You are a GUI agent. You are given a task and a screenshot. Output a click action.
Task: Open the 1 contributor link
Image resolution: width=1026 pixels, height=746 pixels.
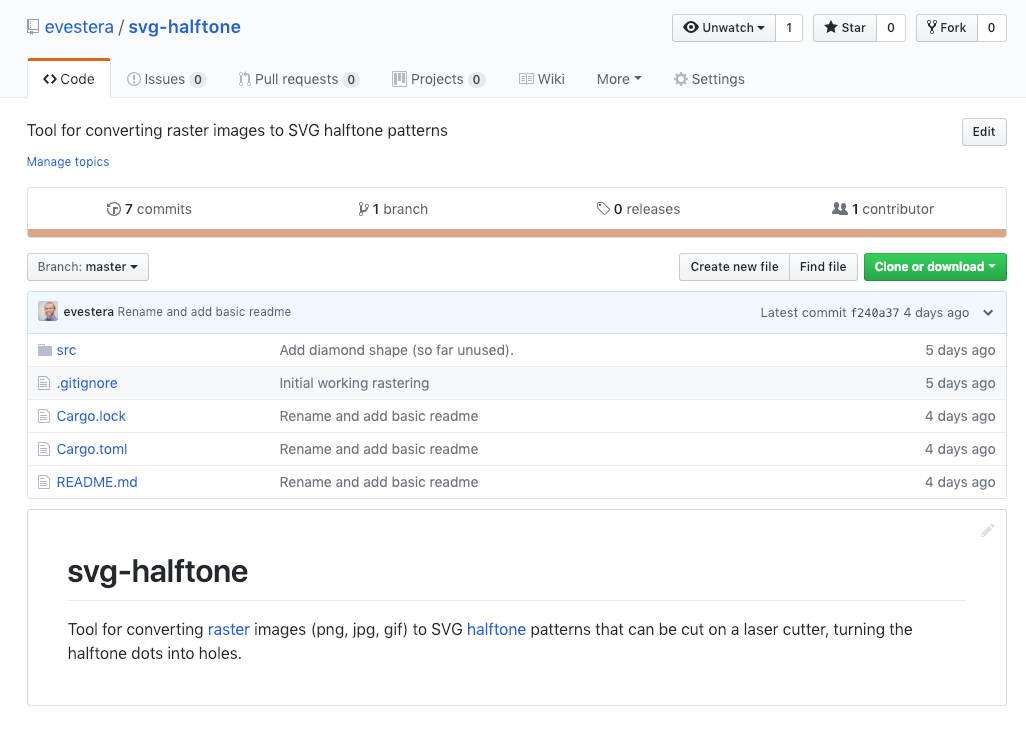click(883, 209)
